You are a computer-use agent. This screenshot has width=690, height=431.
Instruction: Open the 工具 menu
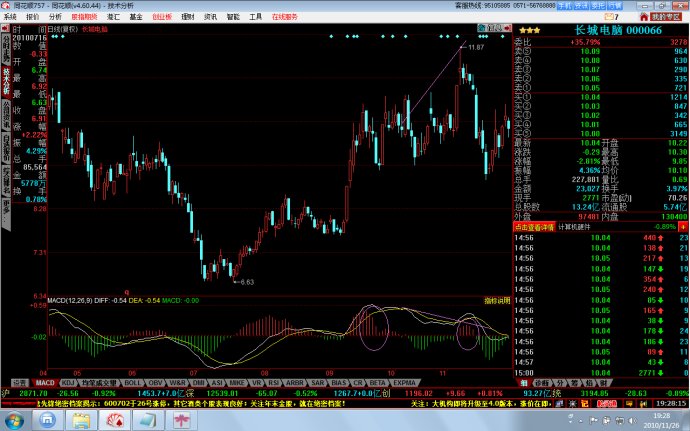256,17
